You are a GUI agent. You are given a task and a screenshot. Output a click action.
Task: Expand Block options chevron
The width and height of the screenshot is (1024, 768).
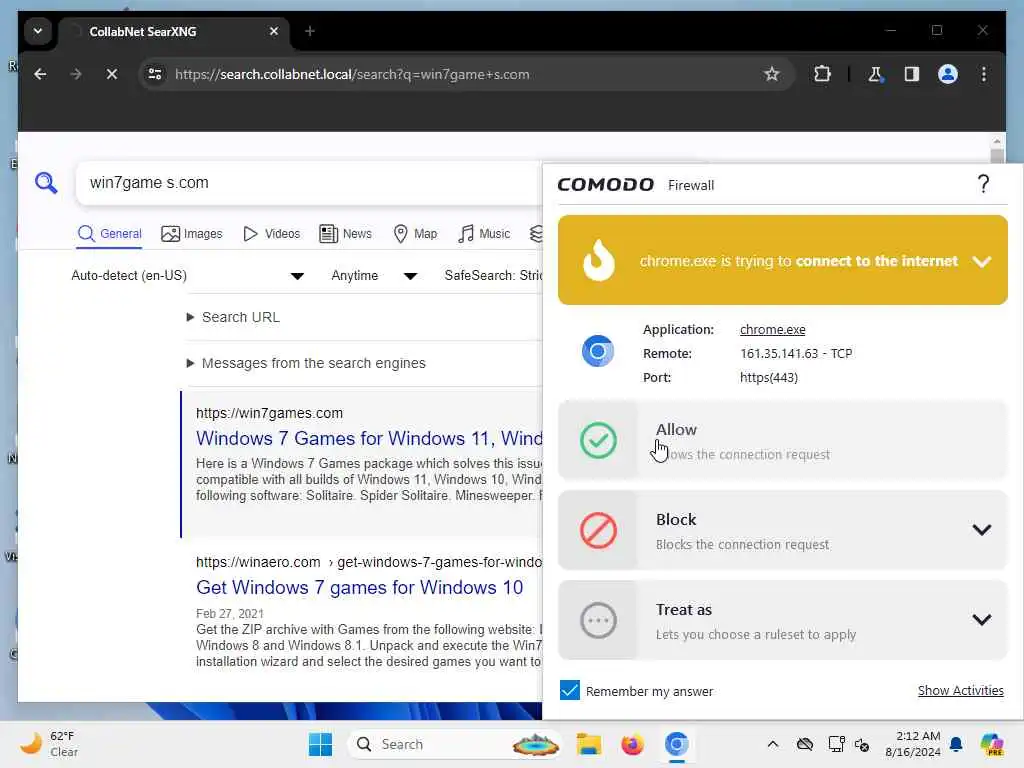coord(982,530)
